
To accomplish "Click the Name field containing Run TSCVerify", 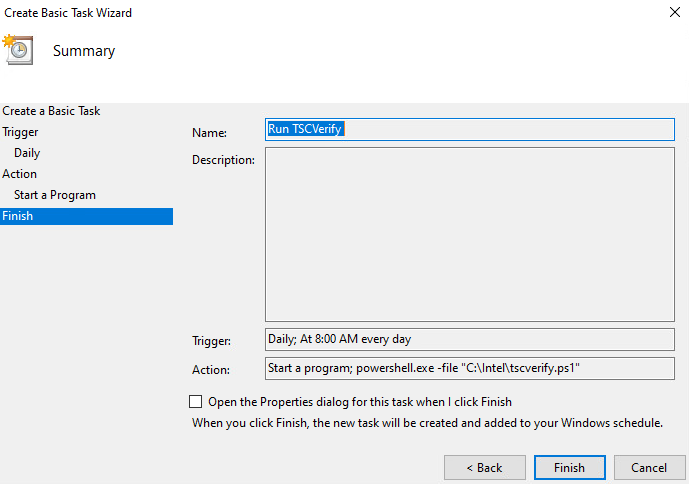I will 469,130.
